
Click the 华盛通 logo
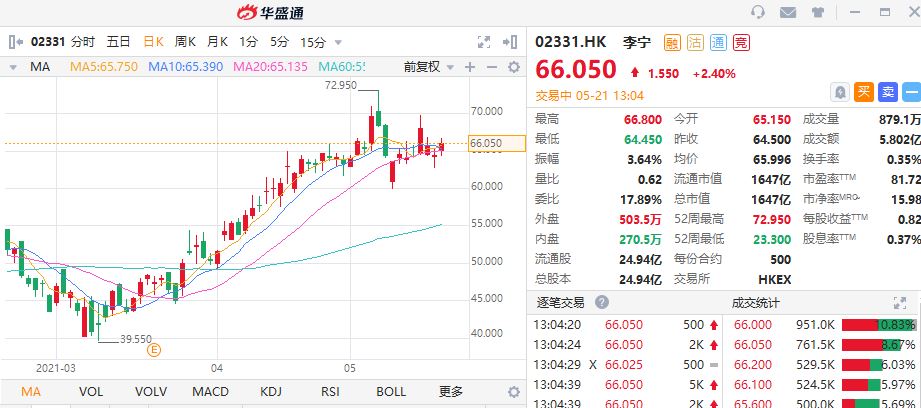[x=271, y=12]
